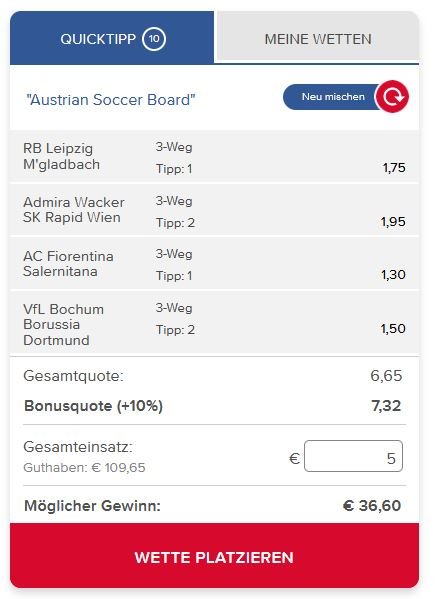Place bet with Wette Platzieren button
Screen dimensions: 435x599
pyautogui.click(x=215, y=556)
